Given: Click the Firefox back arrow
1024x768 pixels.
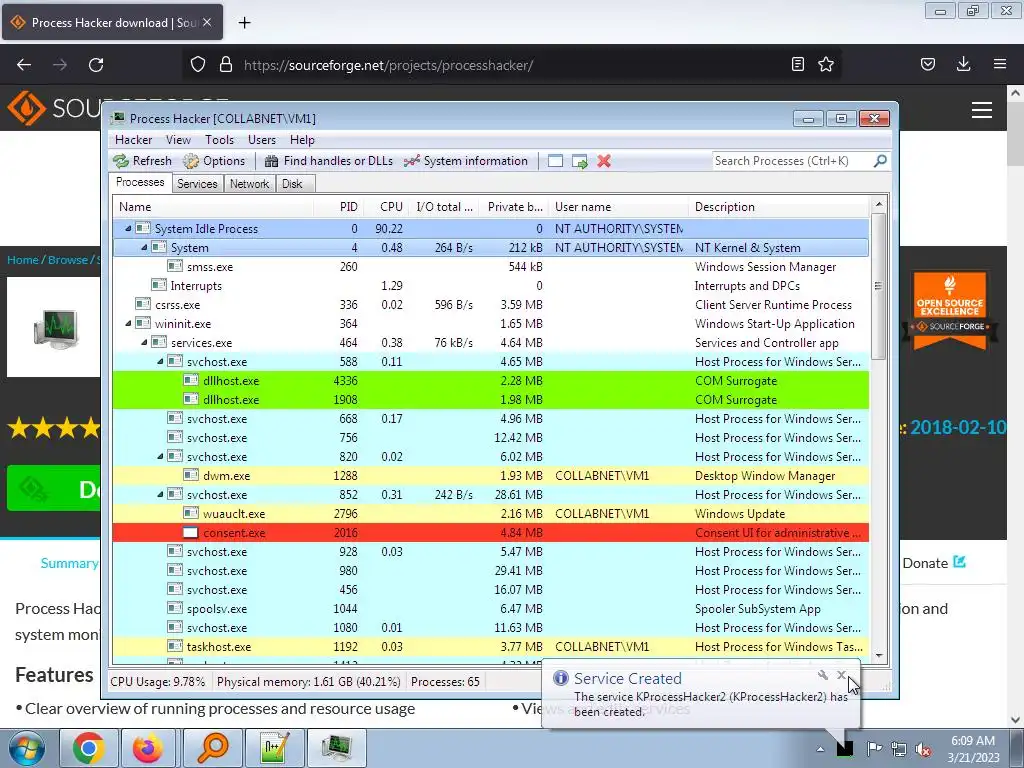Looking at the screenshot, I should point(24,65).
